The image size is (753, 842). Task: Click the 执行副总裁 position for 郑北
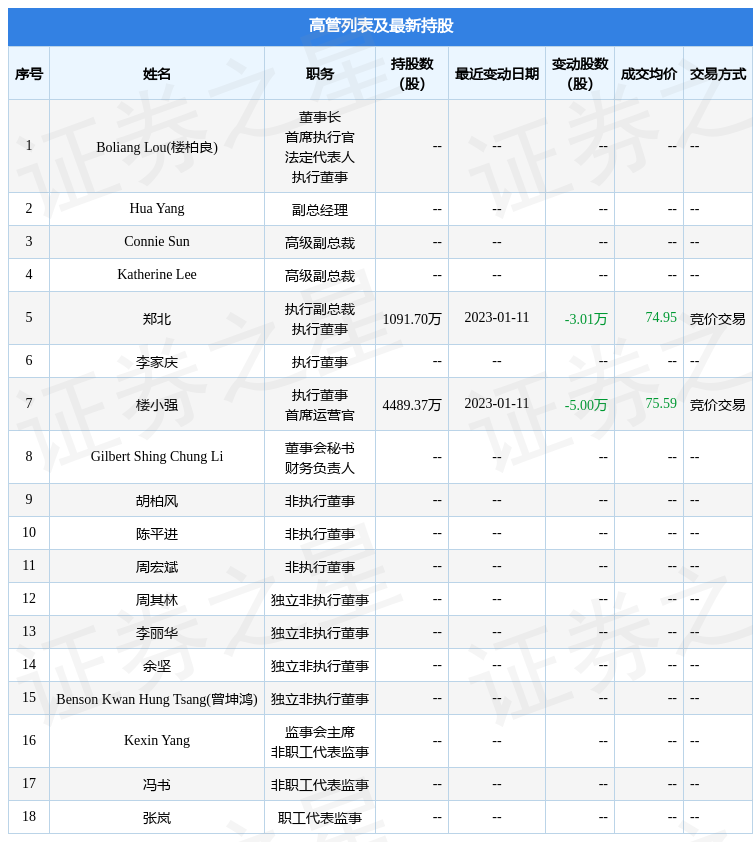click(320, 309)
